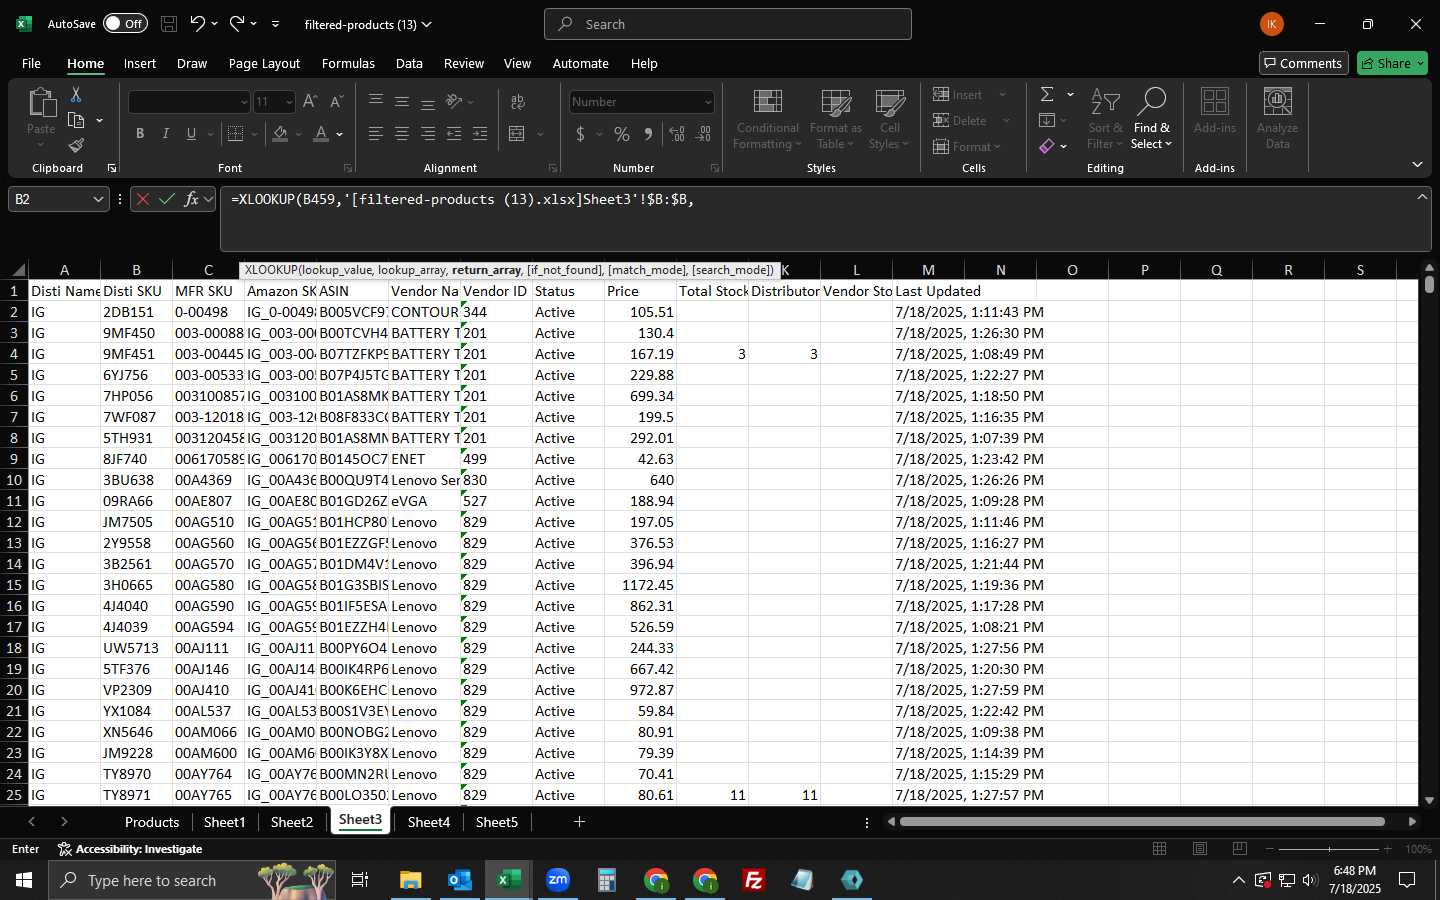
Task: Click the Redo arrow icon
Action: pos(237,24)
